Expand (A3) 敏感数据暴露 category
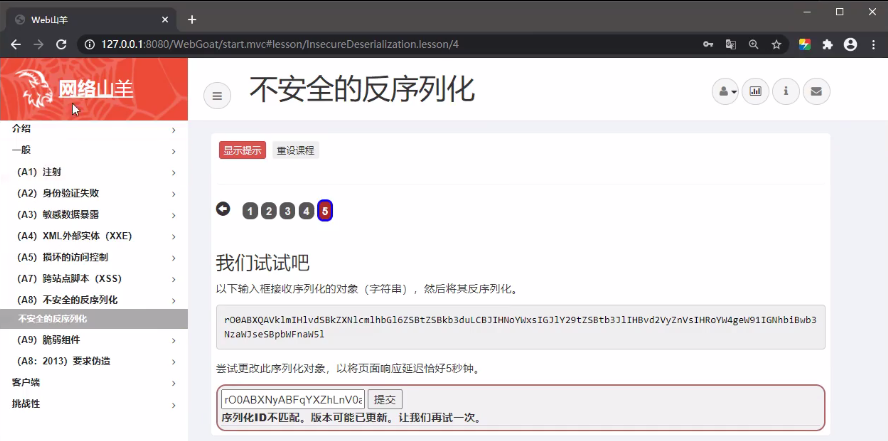The width and height of the screenshot is (888, 441). [x=94, y=215]
